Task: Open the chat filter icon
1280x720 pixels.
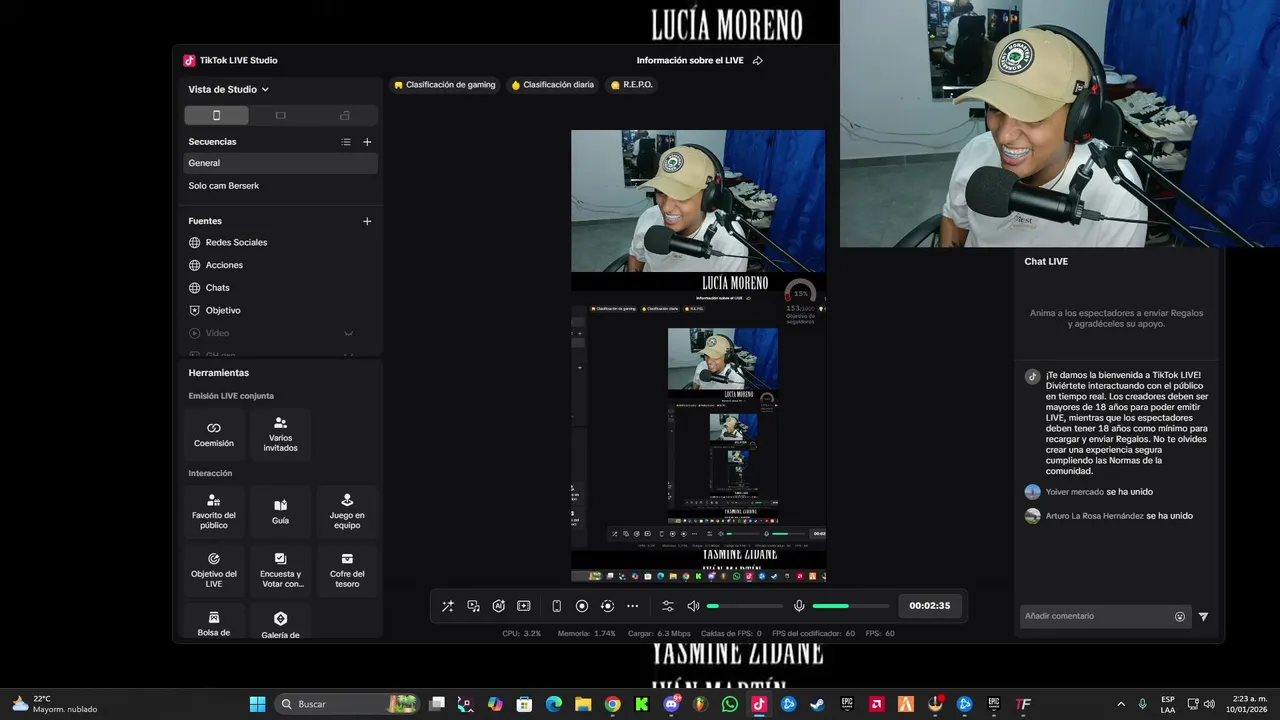Action: pos(1204,617)
